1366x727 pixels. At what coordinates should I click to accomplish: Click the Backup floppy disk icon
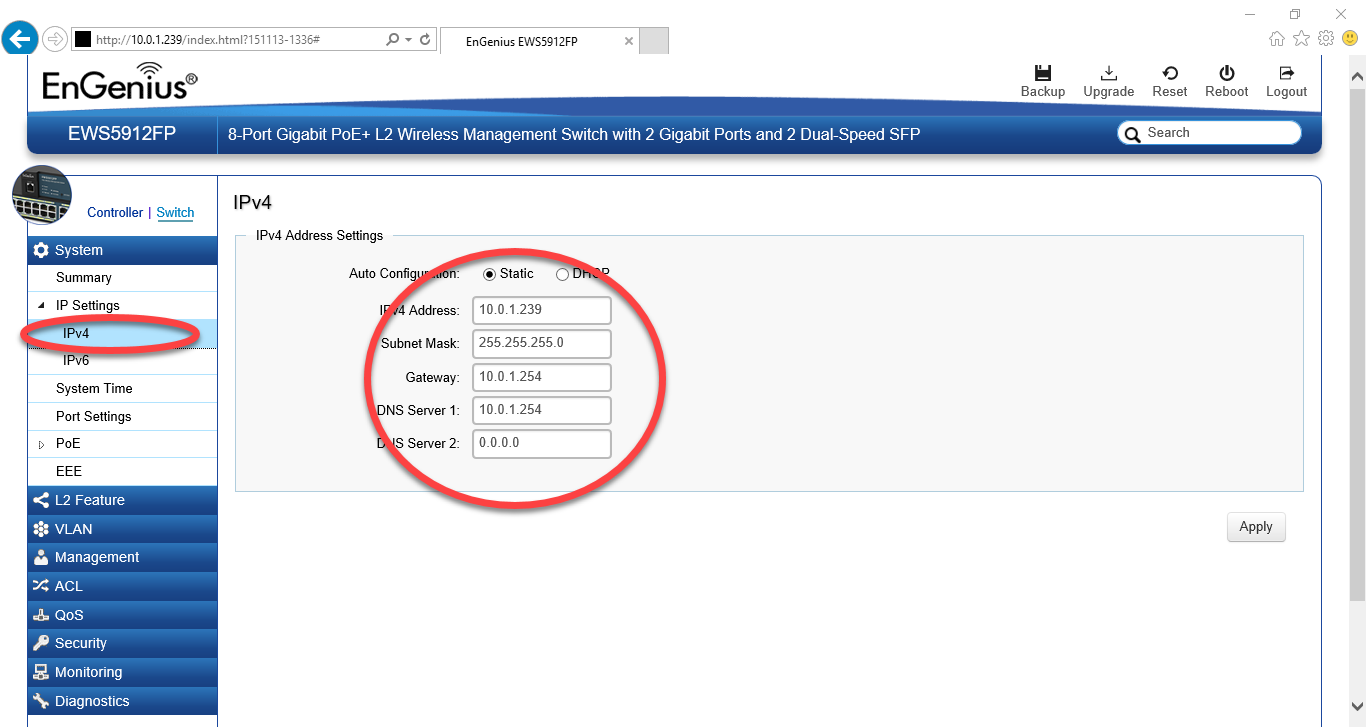[1043, 73]
